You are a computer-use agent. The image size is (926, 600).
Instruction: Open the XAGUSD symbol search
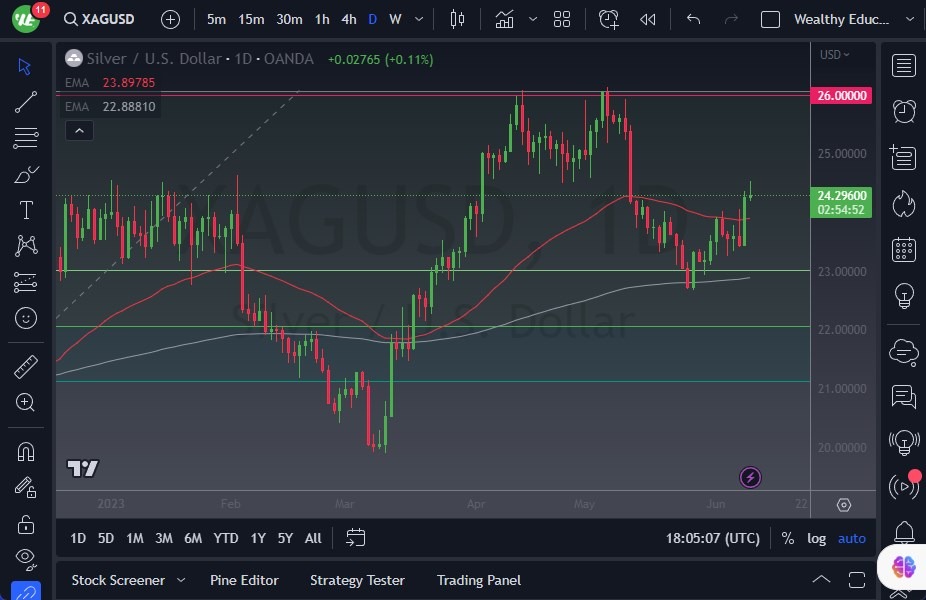click(x=99, y=19)
